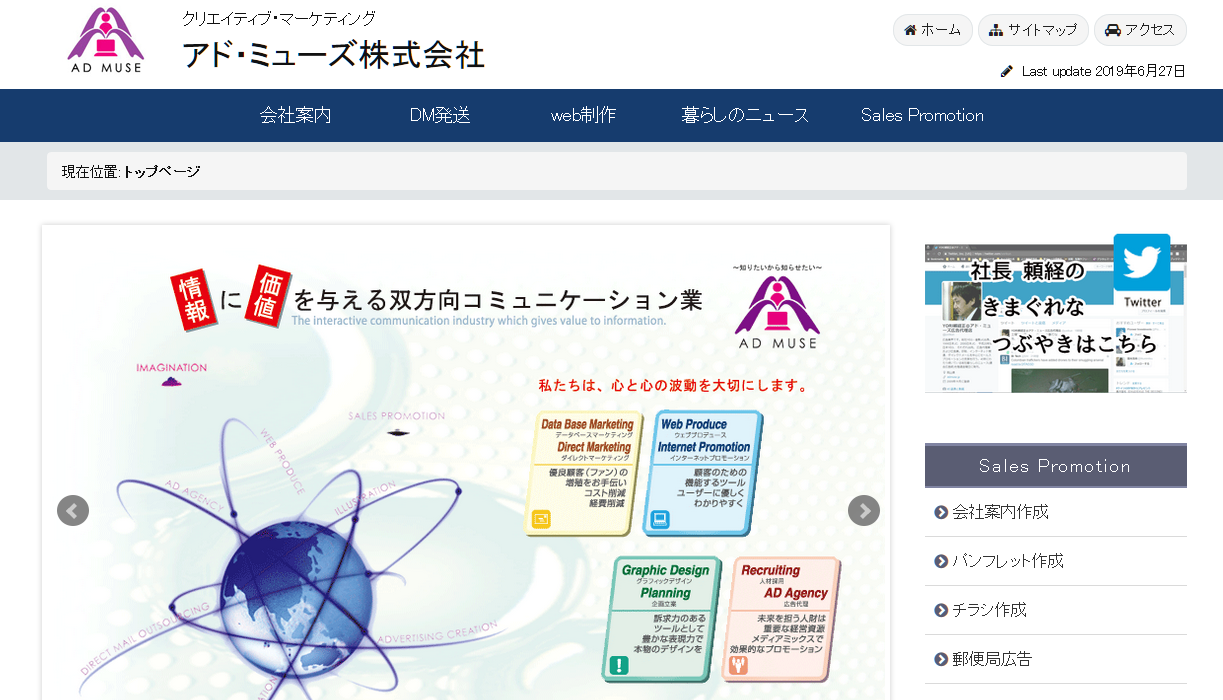Viewport: 1223px width, 700px height.
Task: Click the アド・ミューズ株式会社 company name
Action: coord(333,54)
